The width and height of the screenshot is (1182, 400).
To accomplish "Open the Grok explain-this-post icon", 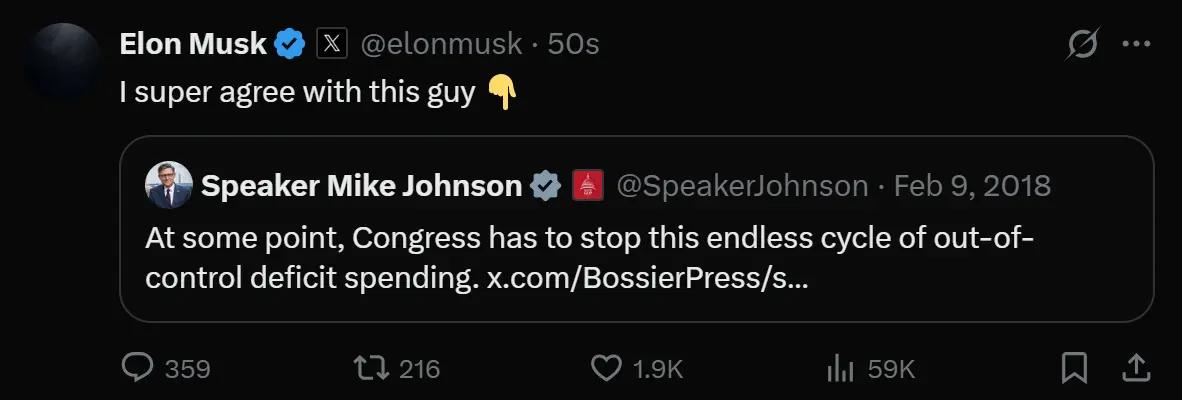I will (x=1084, y=44).
